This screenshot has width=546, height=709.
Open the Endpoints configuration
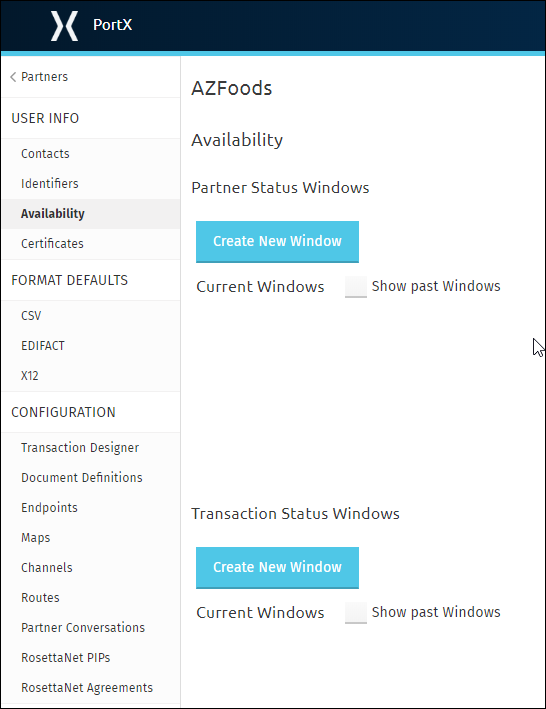(49, 508)
